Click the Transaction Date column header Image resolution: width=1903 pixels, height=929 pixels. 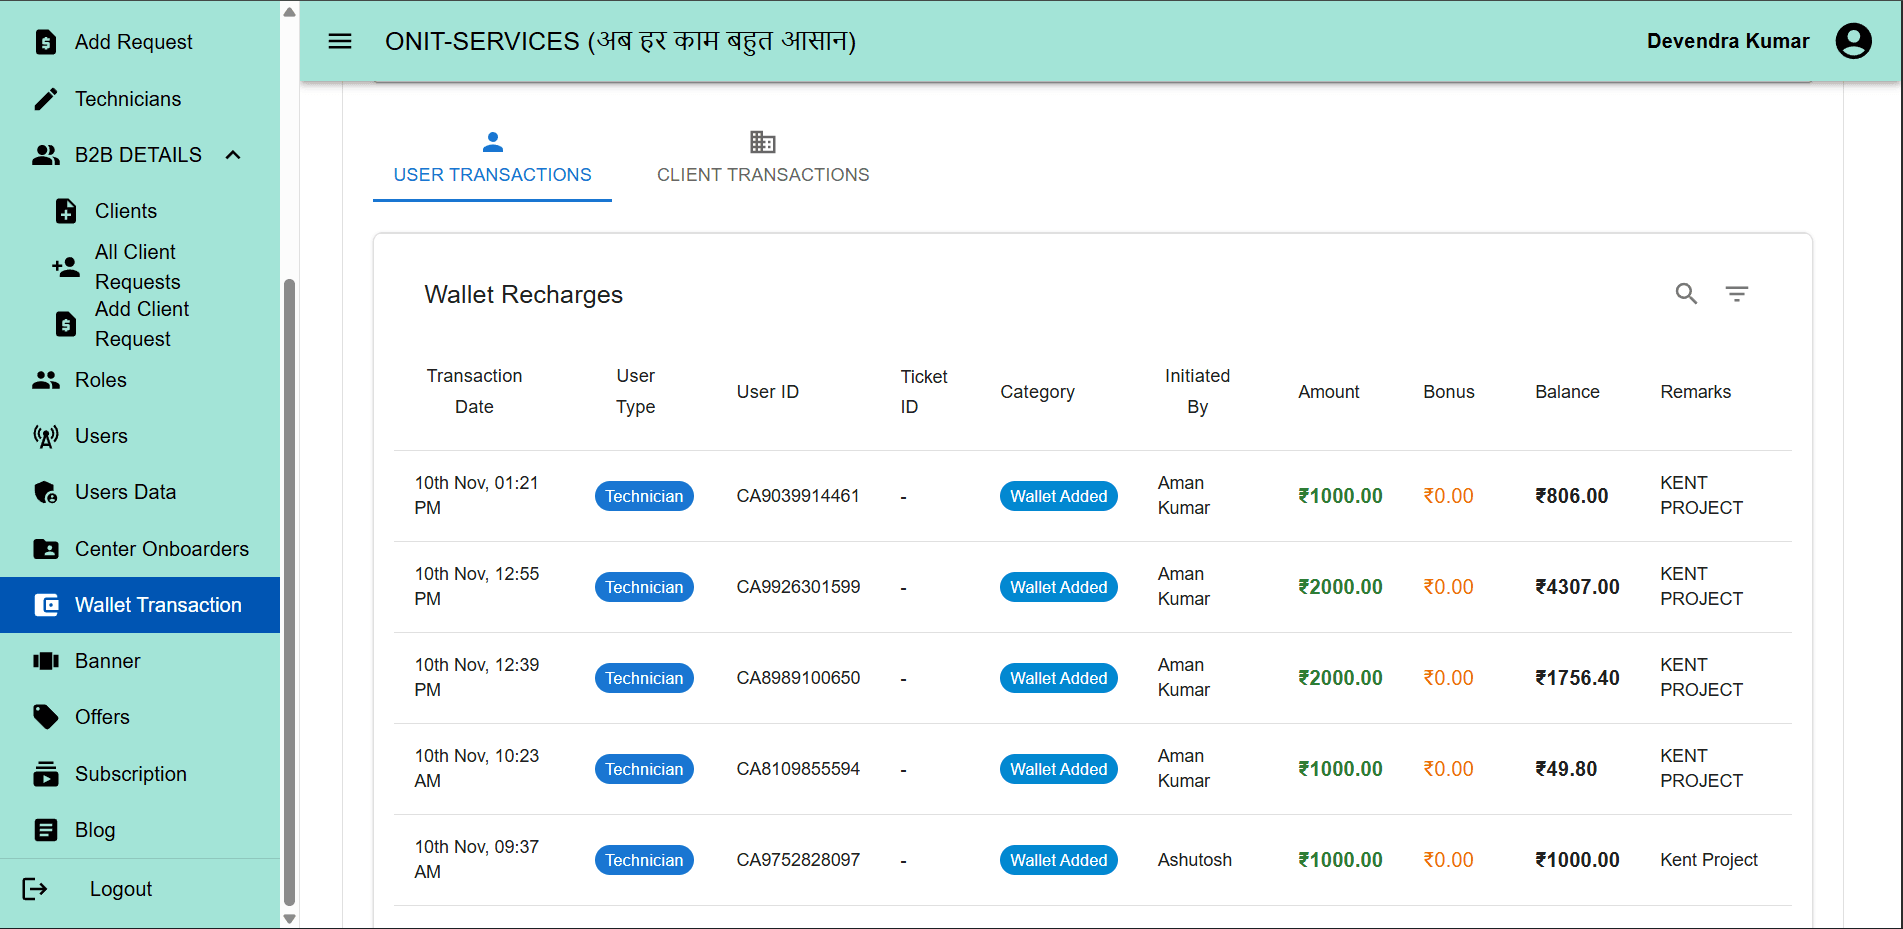pyautogui.click(x=474, y=391)
